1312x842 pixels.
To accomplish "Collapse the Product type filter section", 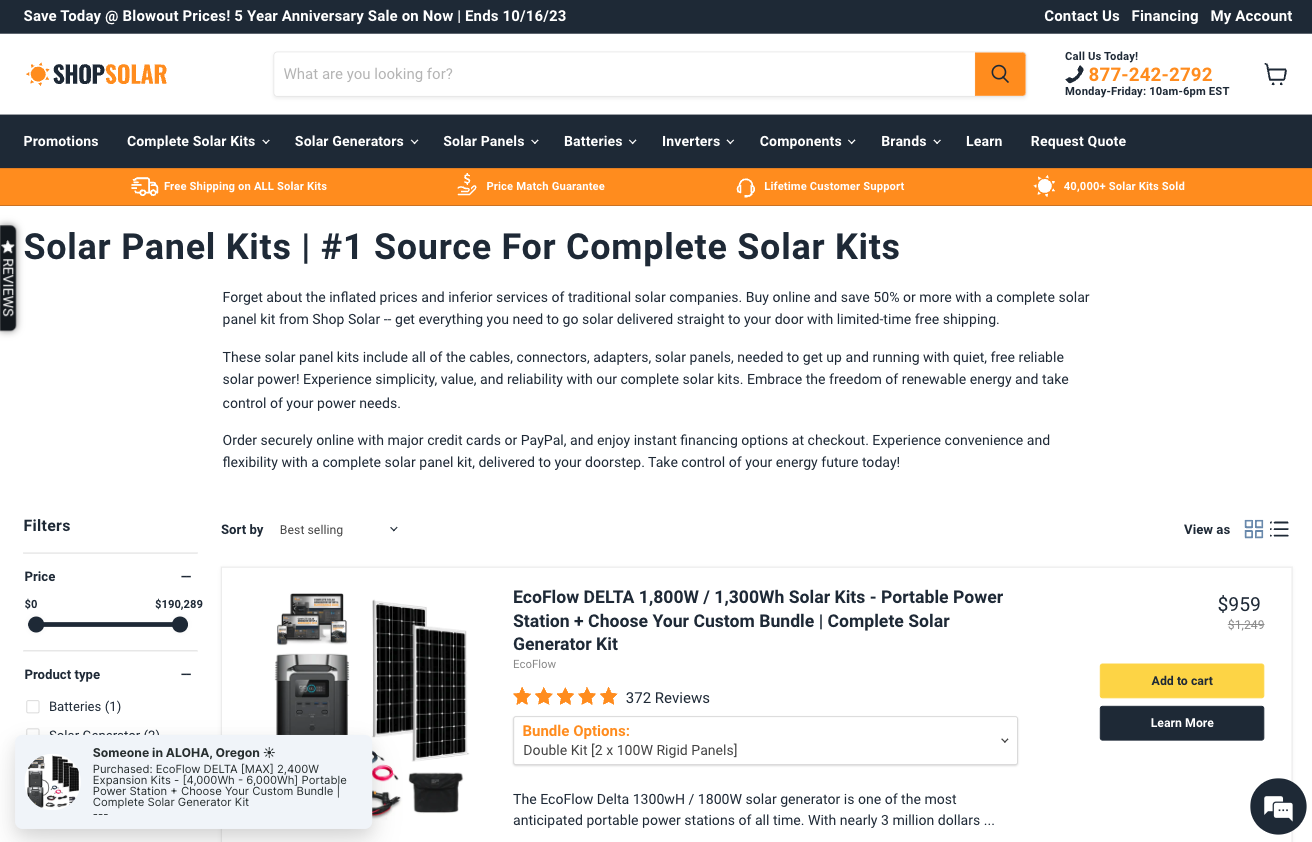I will point(186,674).
